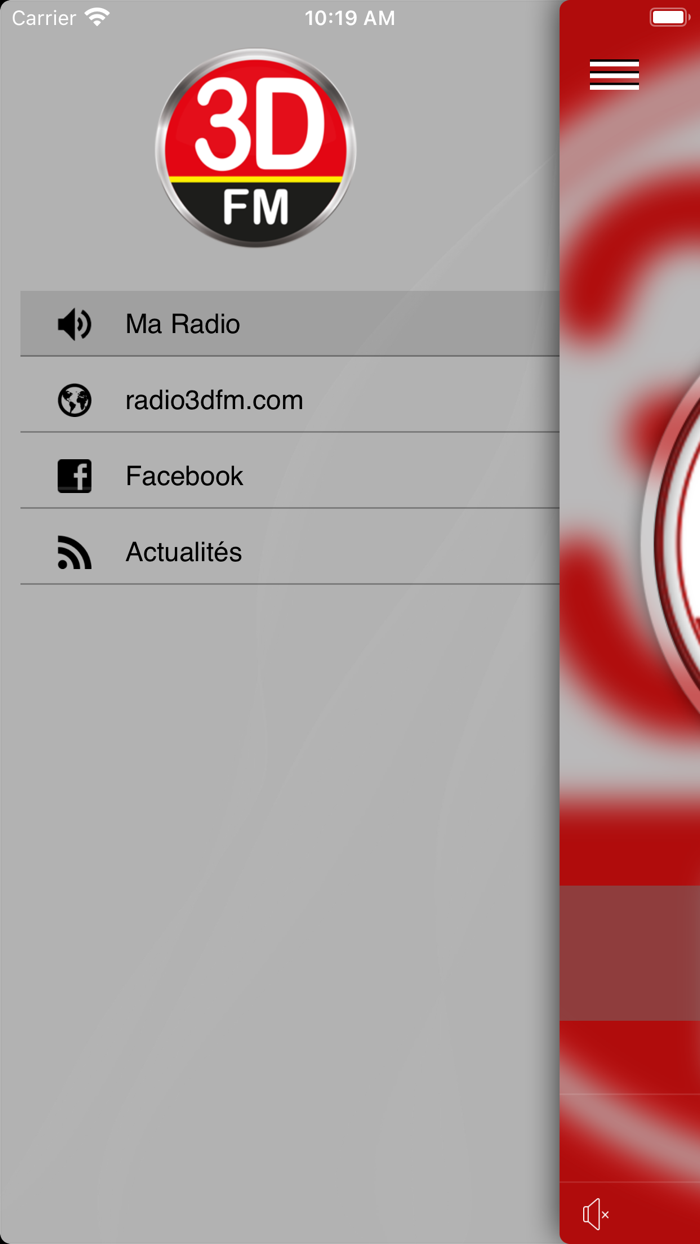Open the Actualités menu entry

coord(290,552)
